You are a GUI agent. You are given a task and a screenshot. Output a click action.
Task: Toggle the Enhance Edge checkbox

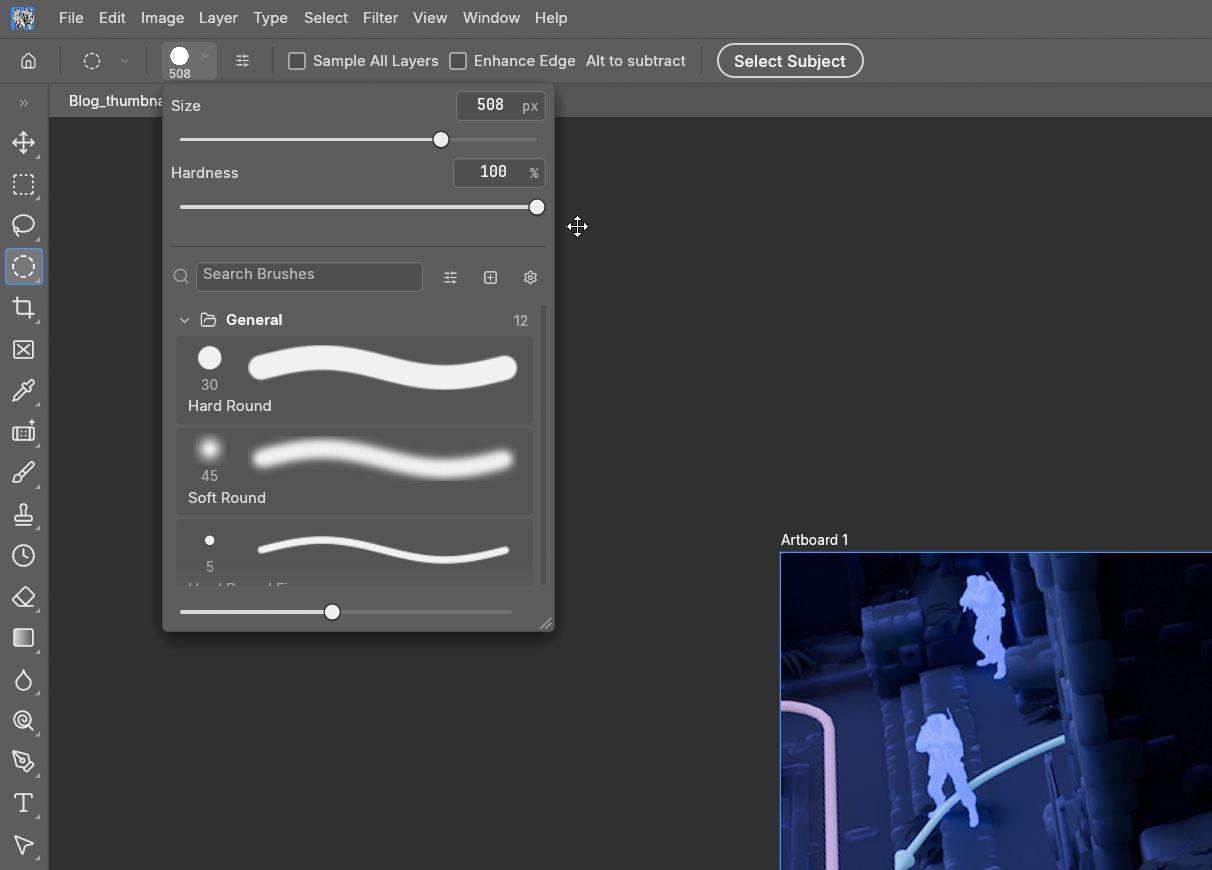click(458, 61)
